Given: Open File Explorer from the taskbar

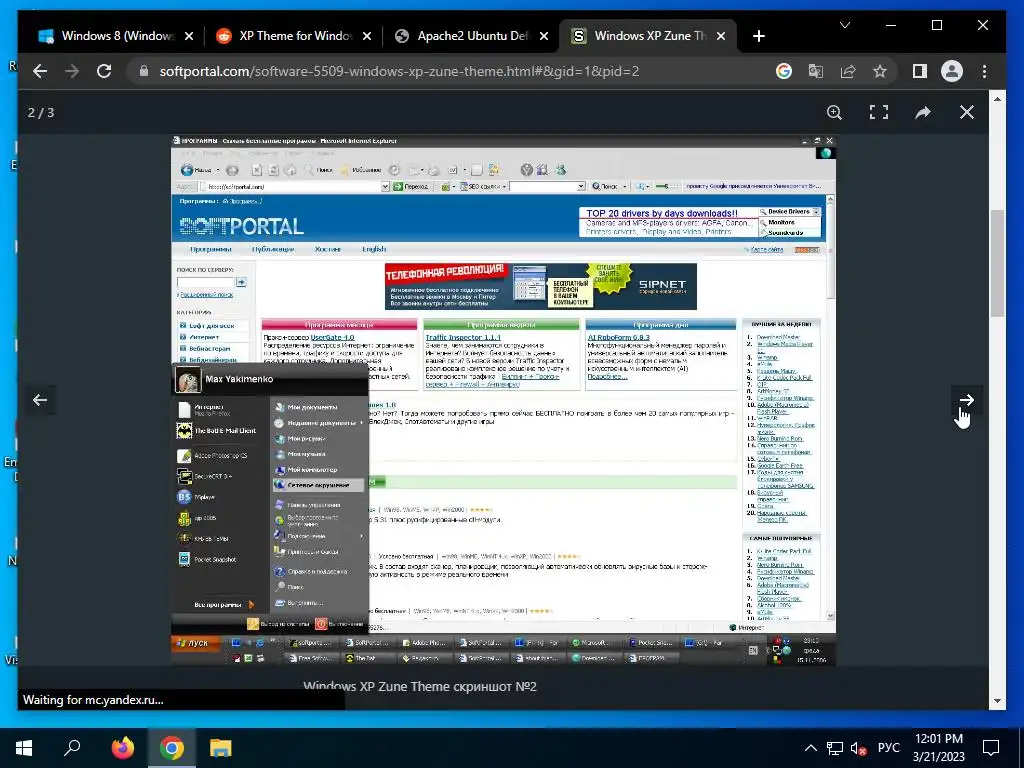Looking at the screenshot, I should tap(220, 748).
